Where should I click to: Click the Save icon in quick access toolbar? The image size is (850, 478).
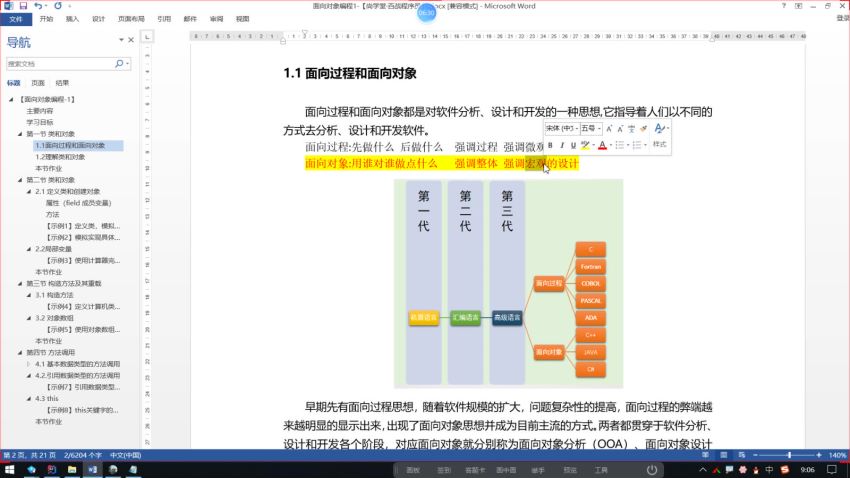coord(23,6)
